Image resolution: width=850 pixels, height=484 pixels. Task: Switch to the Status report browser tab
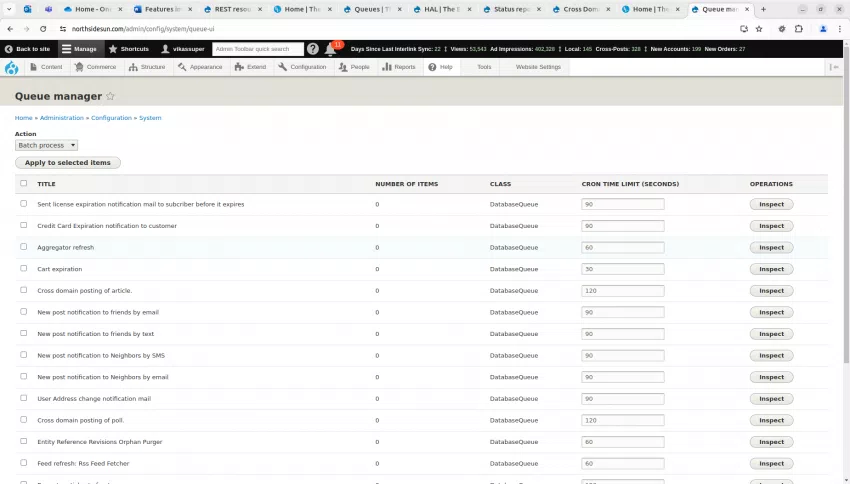click(510, 9)
